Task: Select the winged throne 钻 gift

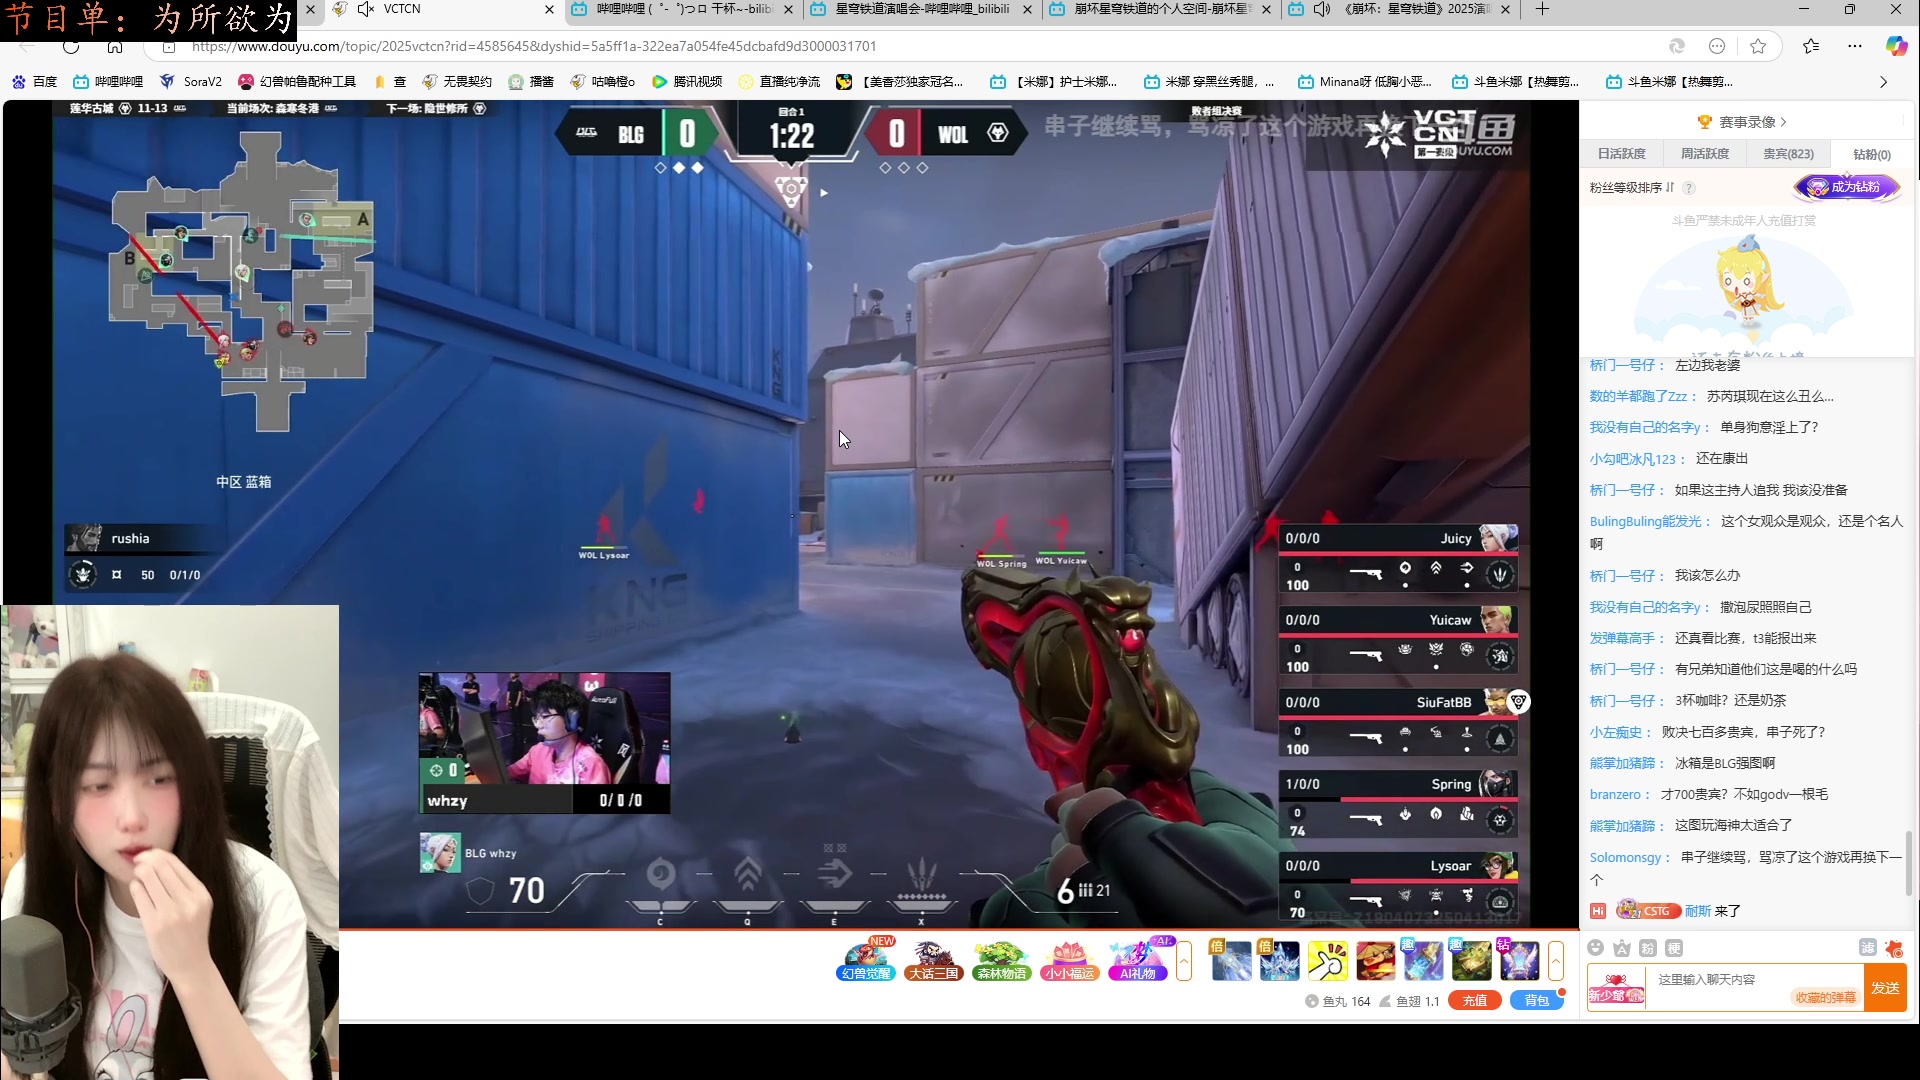Action: click(x=1519, y=961)
